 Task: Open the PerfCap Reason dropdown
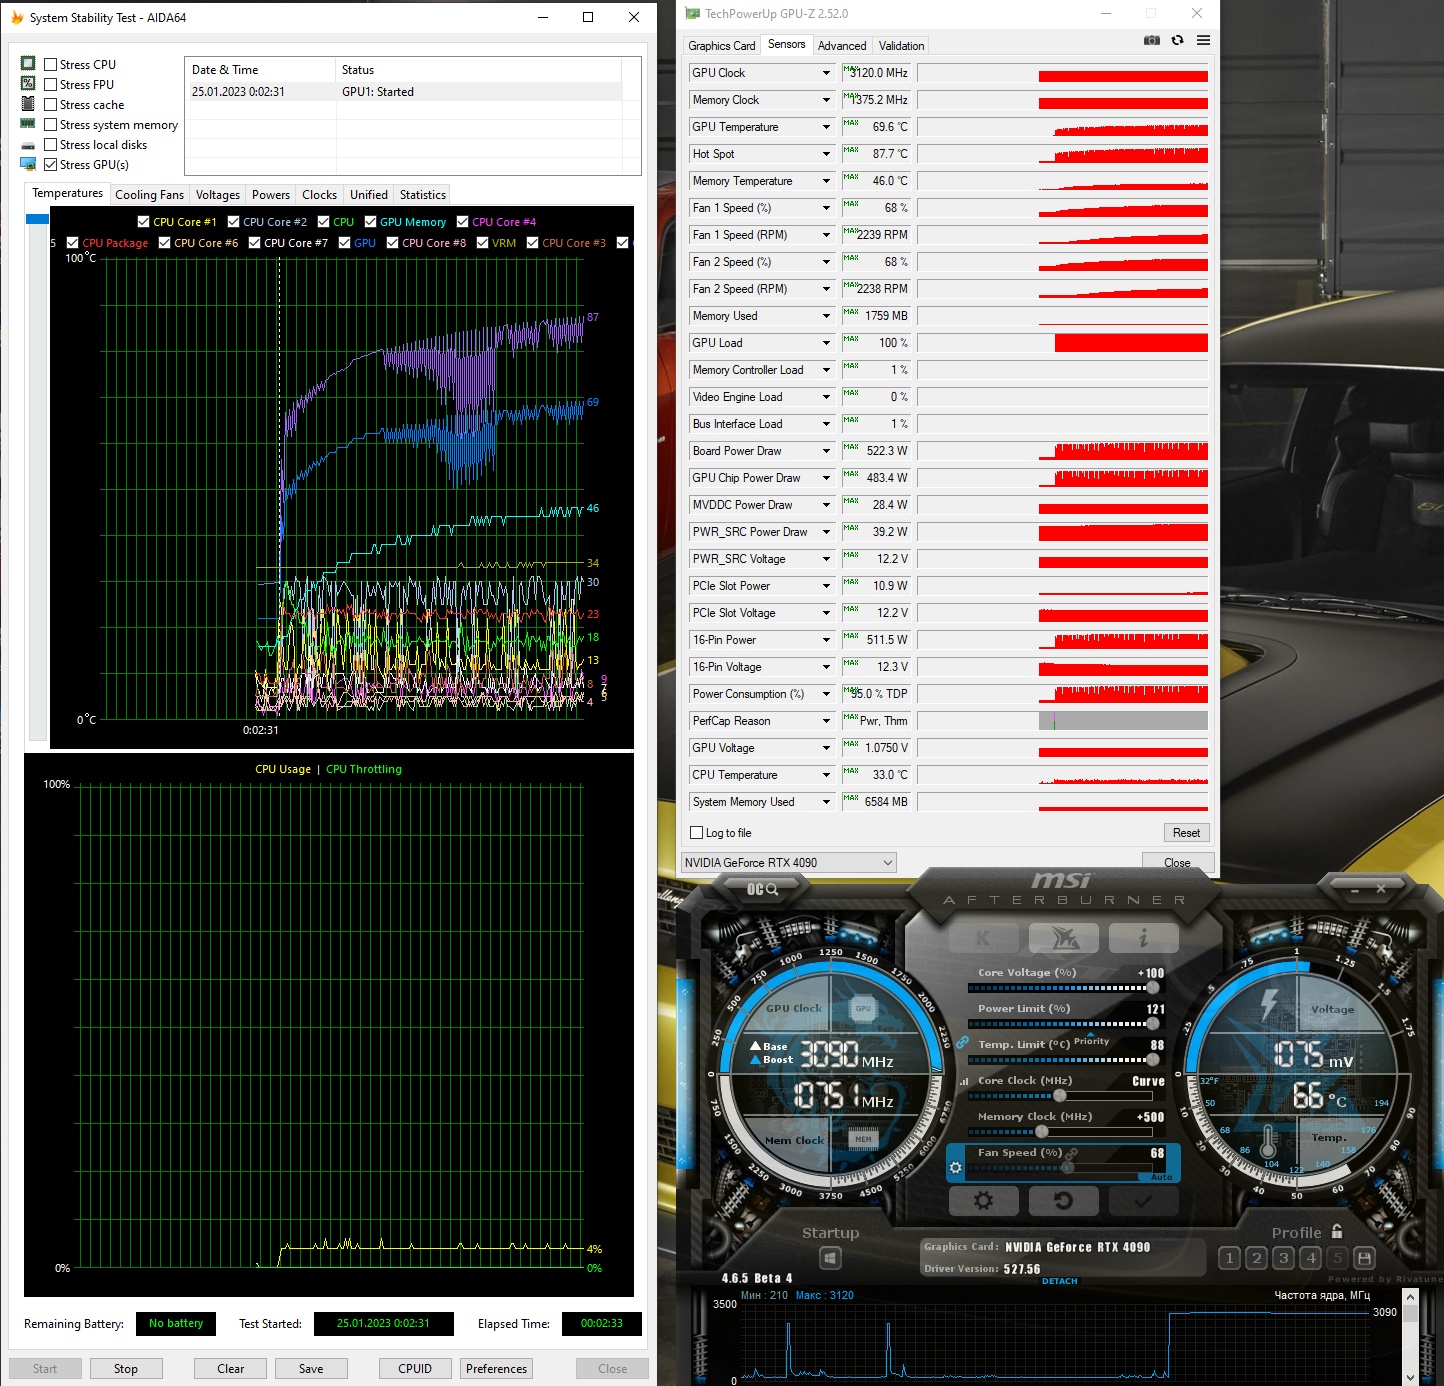point(826,721)
